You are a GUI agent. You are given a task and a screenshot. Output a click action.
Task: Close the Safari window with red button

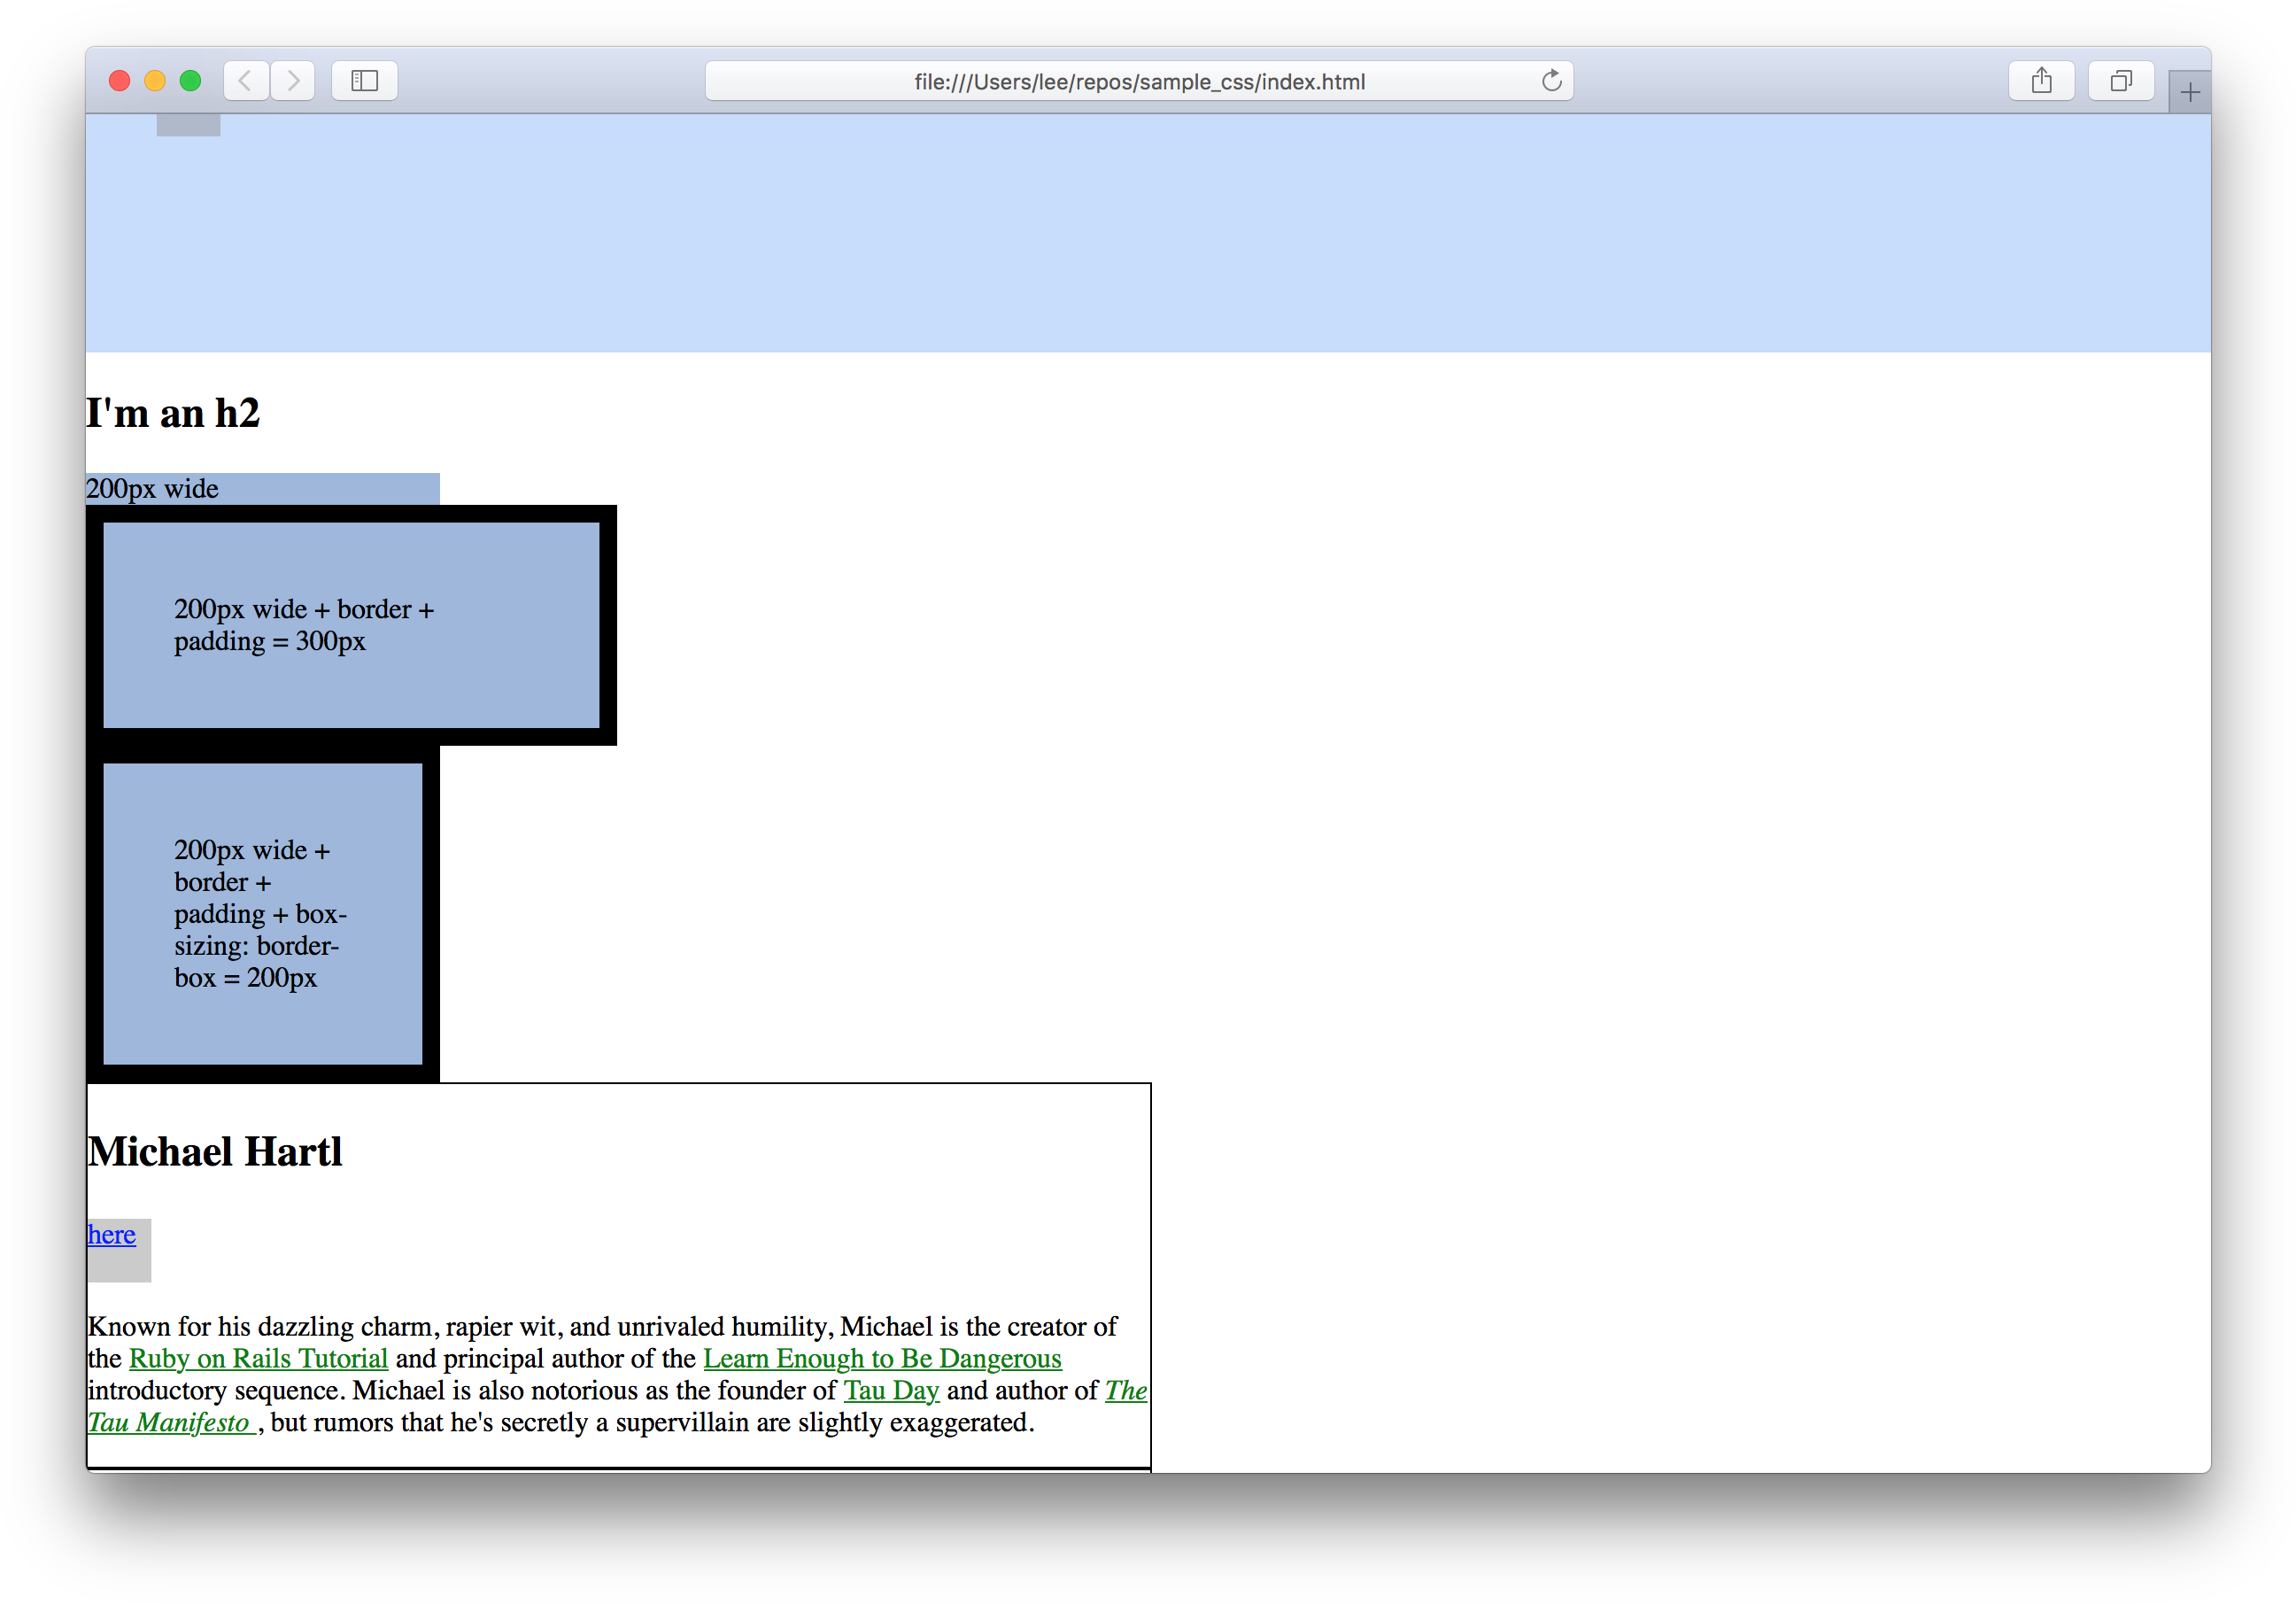pyautogui.click(x=119, y=81)
